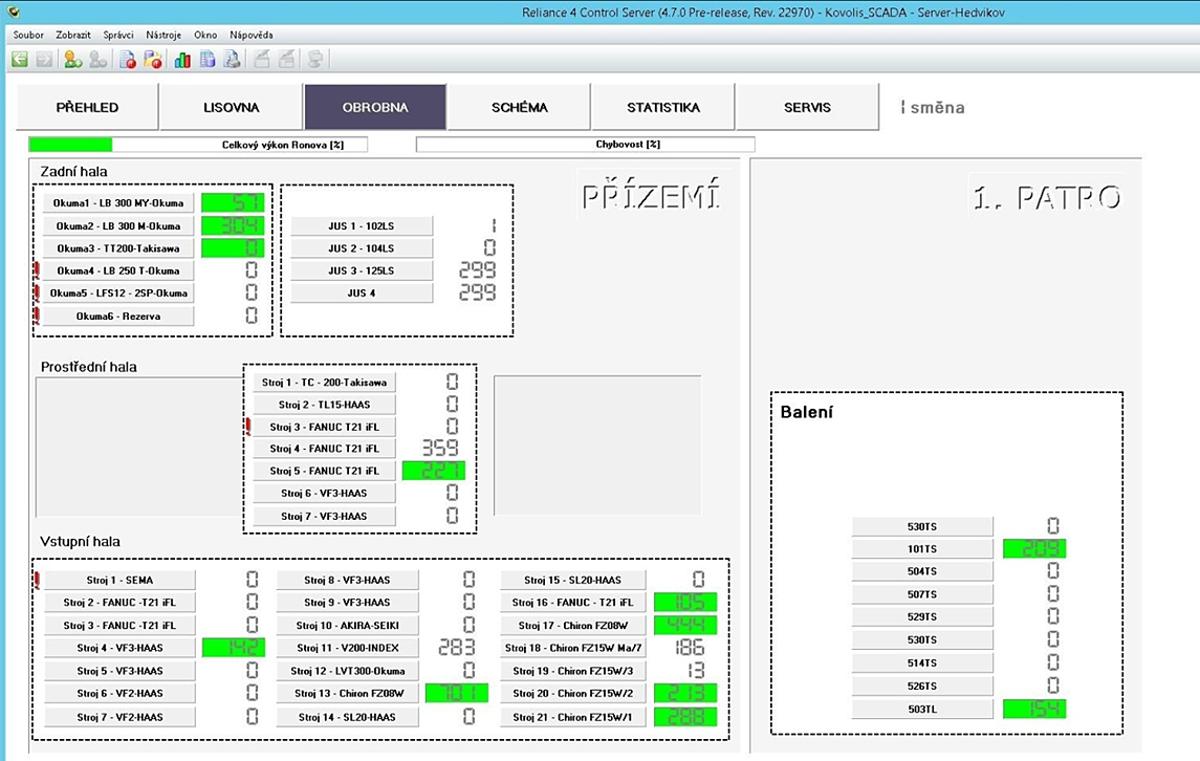Click the Celkový výkon Ronova progress bar

click(x=198, y=145)
